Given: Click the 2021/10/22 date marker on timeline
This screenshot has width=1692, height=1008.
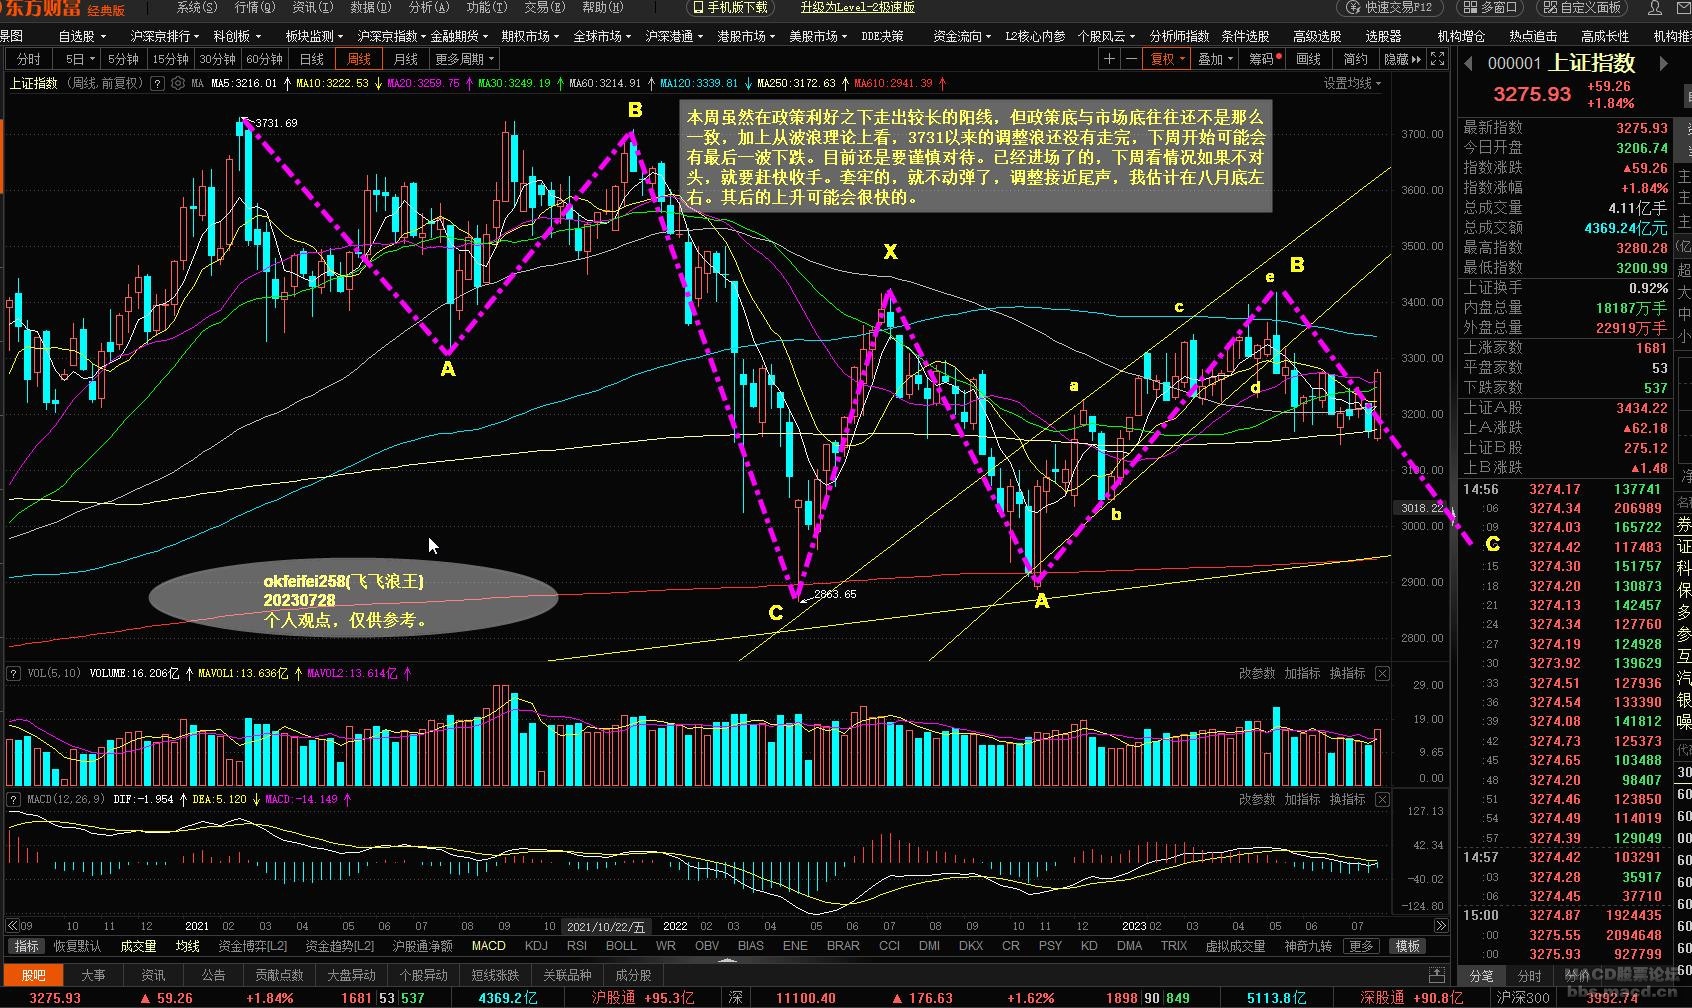Looking at the screenshot, I should [606, 926].
